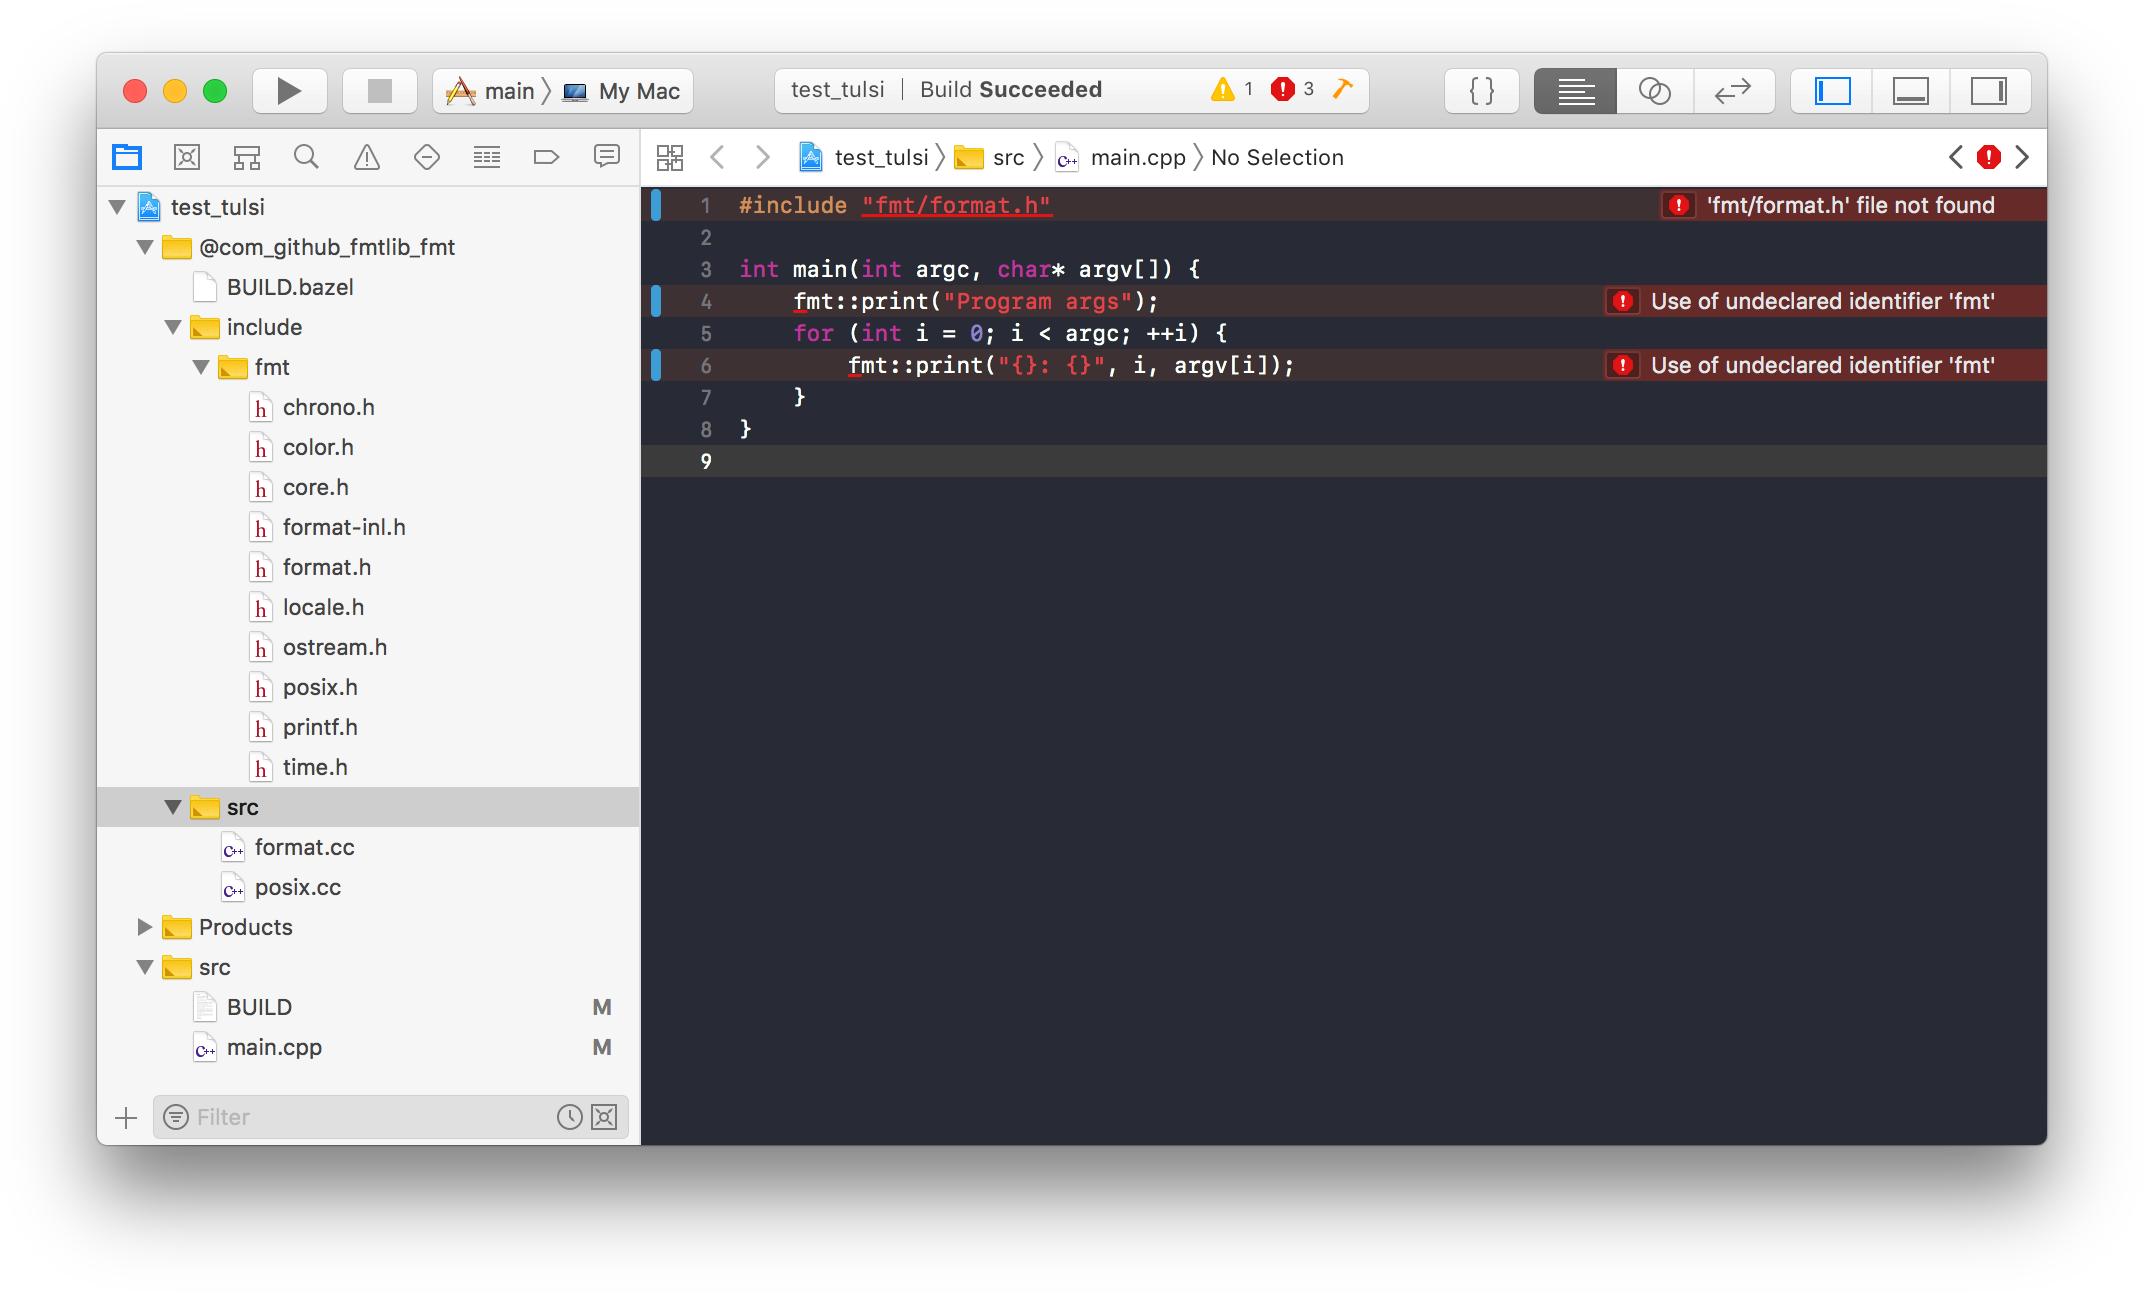Viewport: 2143px width, 1293px height.
Task: Open the Report navigator
Action: point(606,157)
